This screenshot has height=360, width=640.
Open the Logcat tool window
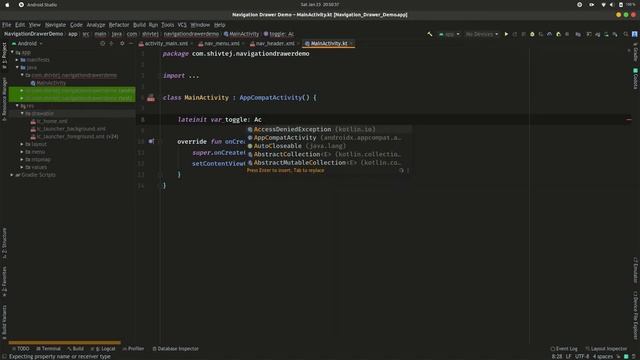[x=103, y=349]
